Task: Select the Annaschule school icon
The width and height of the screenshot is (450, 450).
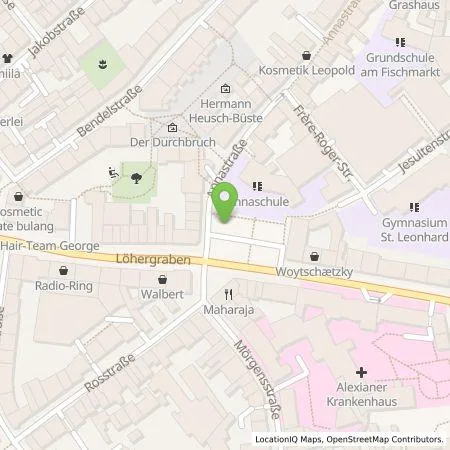Action: [257, 186]
